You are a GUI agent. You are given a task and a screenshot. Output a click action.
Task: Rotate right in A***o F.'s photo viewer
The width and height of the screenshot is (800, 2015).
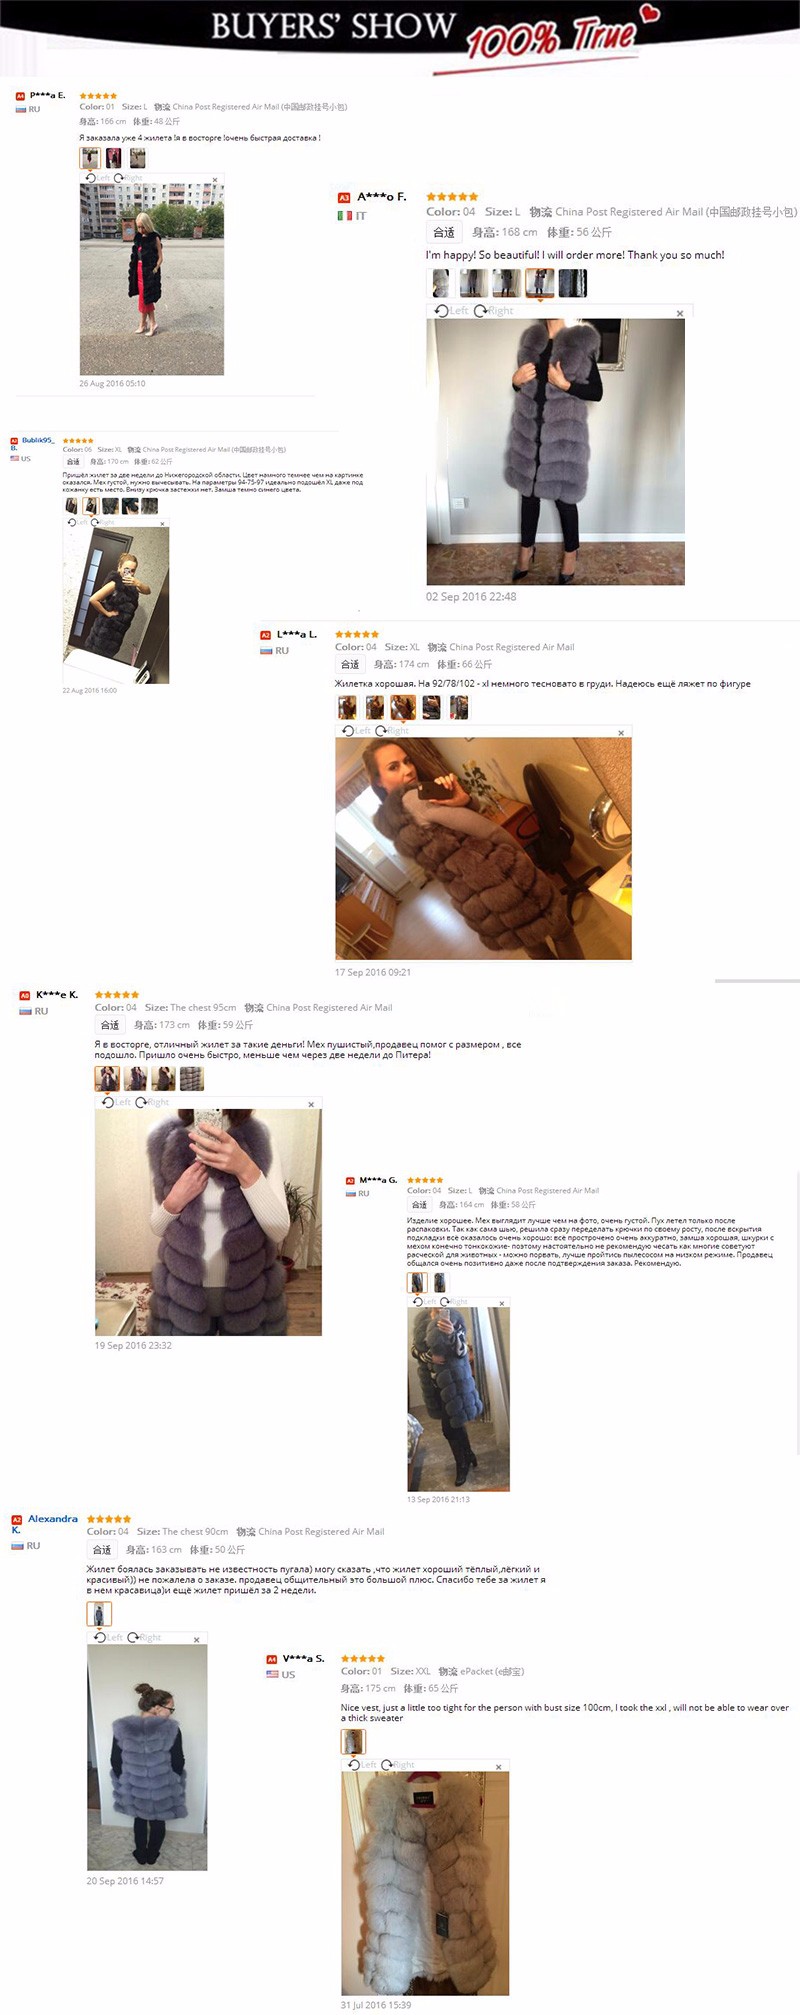(494, 310)
